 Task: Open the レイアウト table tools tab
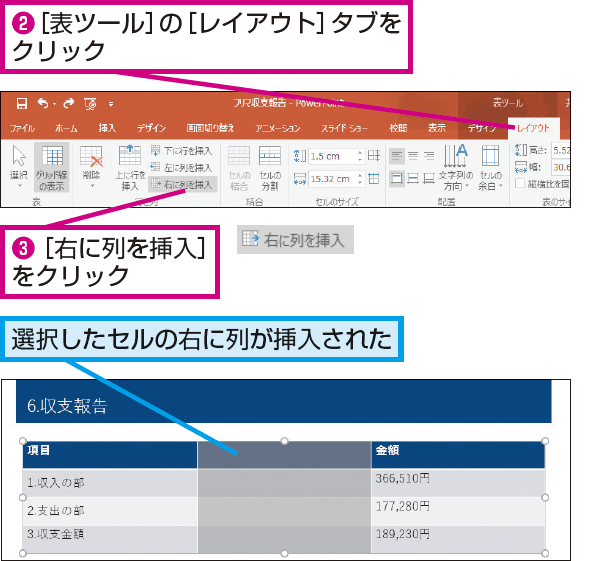click(x=533, y=128)
